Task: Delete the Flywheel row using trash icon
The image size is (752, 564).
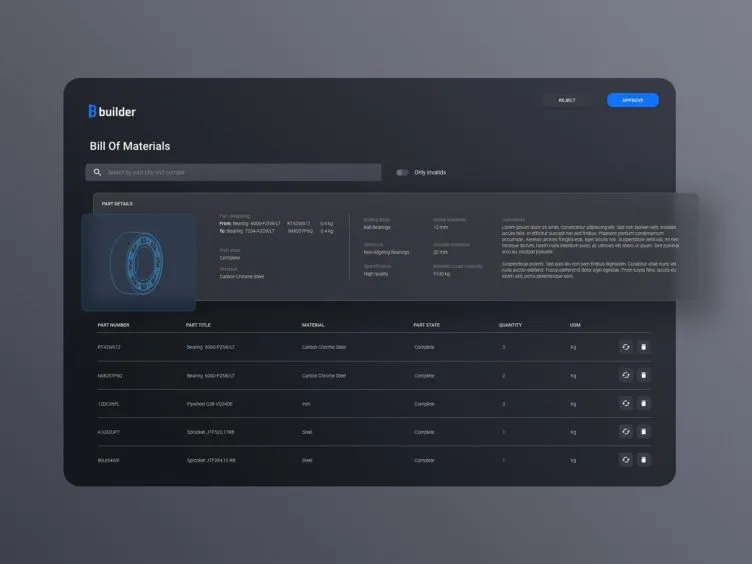Action: (644, 403)
